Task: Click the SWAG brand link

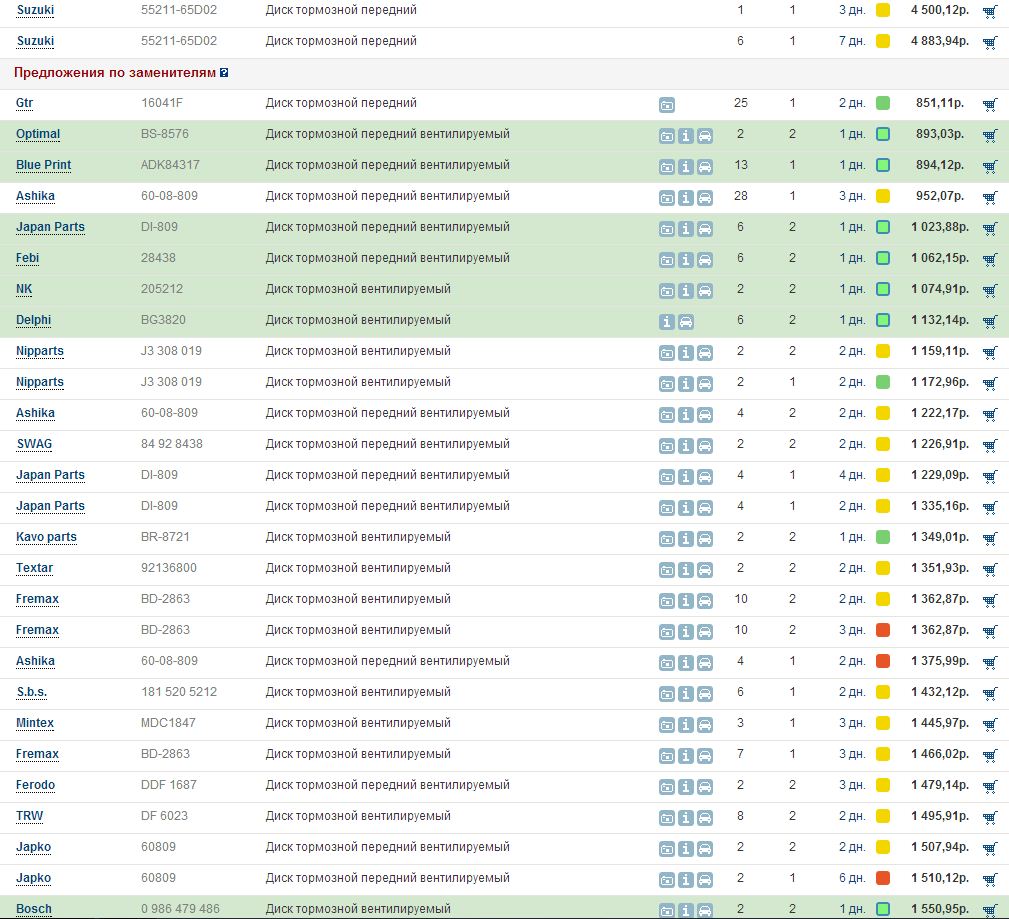Action: pos(34,444)
